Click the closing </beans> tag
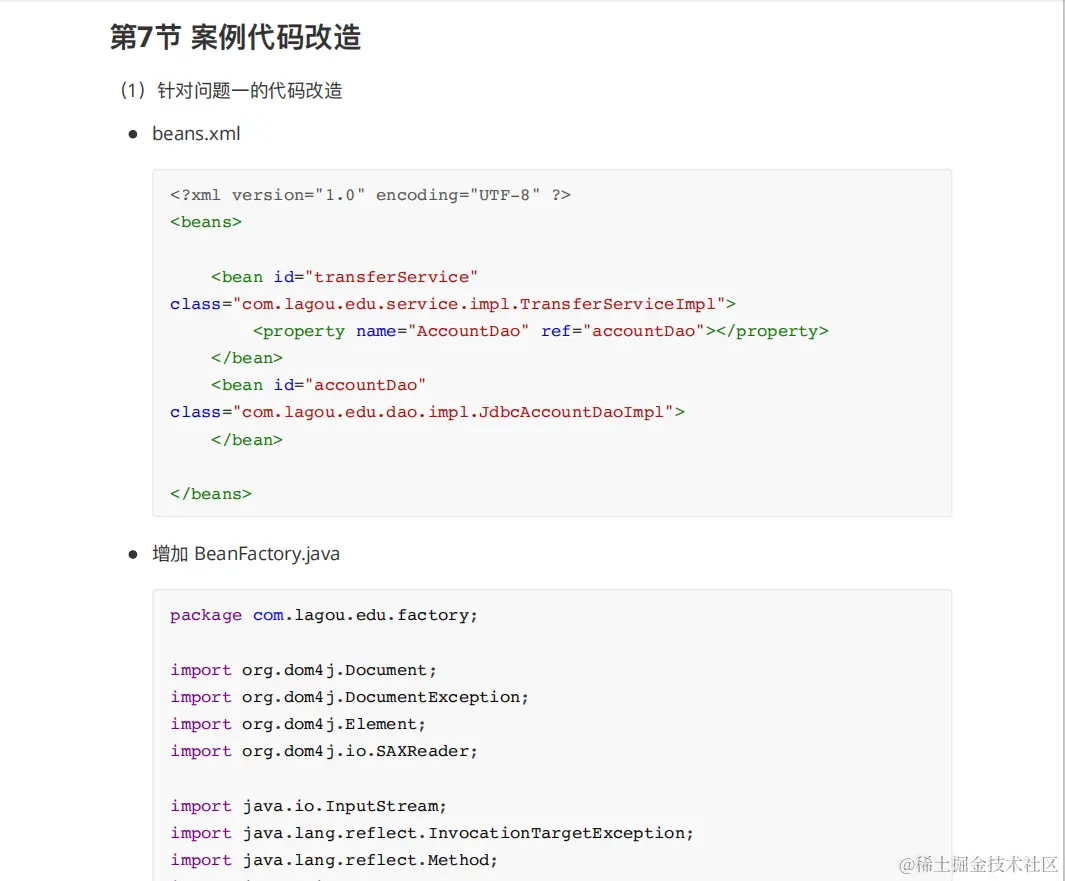1065x881 pixels. (211, 493)
